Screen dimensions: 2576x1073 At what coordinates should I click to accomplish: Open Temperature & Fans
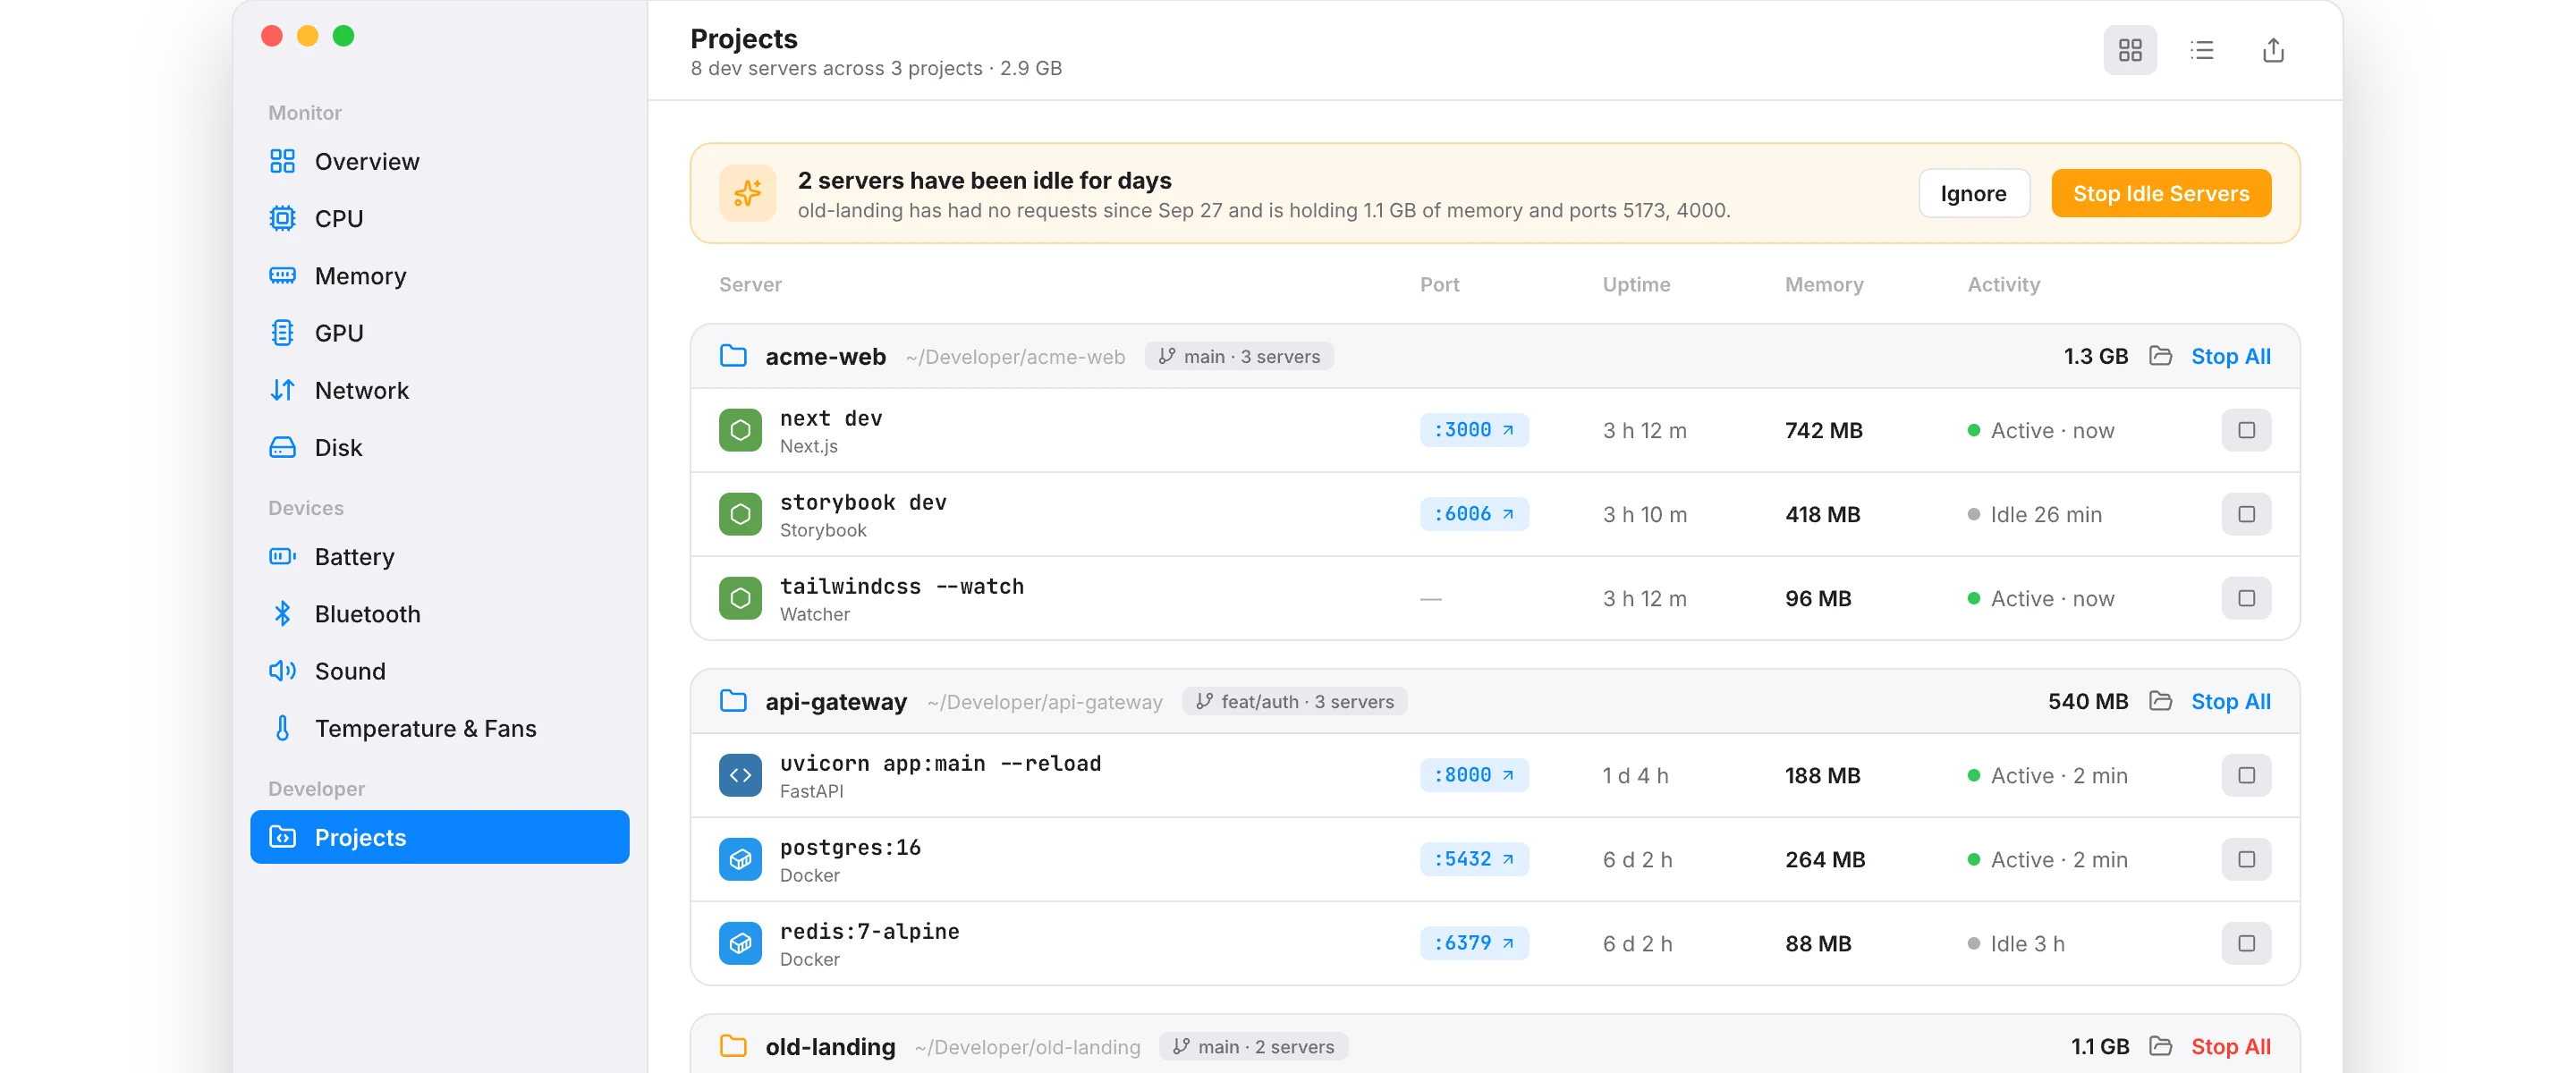[439, 728]
